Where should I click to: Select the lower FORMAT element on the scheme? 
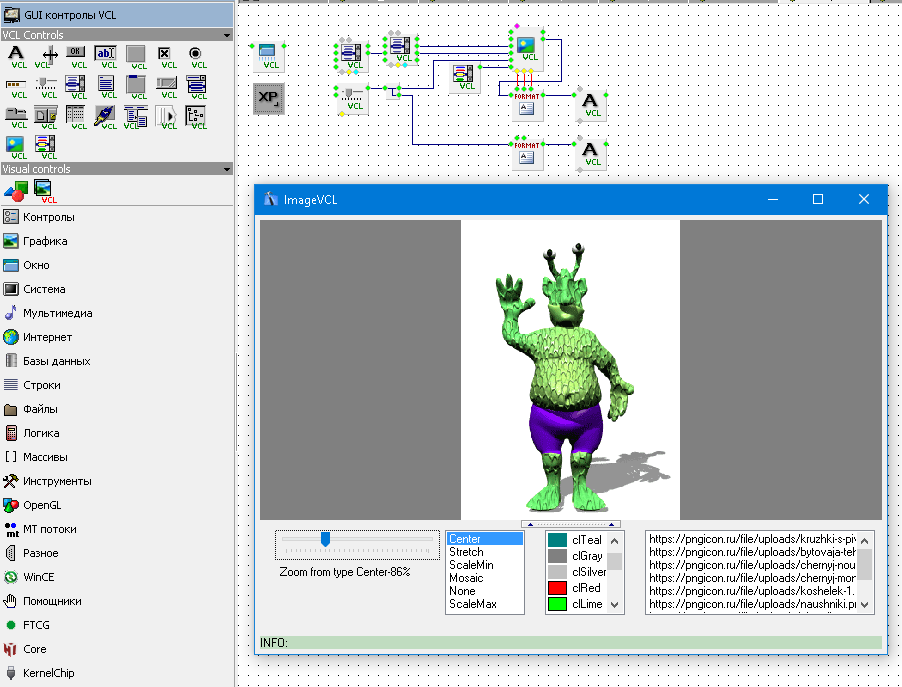coord(527,154)
